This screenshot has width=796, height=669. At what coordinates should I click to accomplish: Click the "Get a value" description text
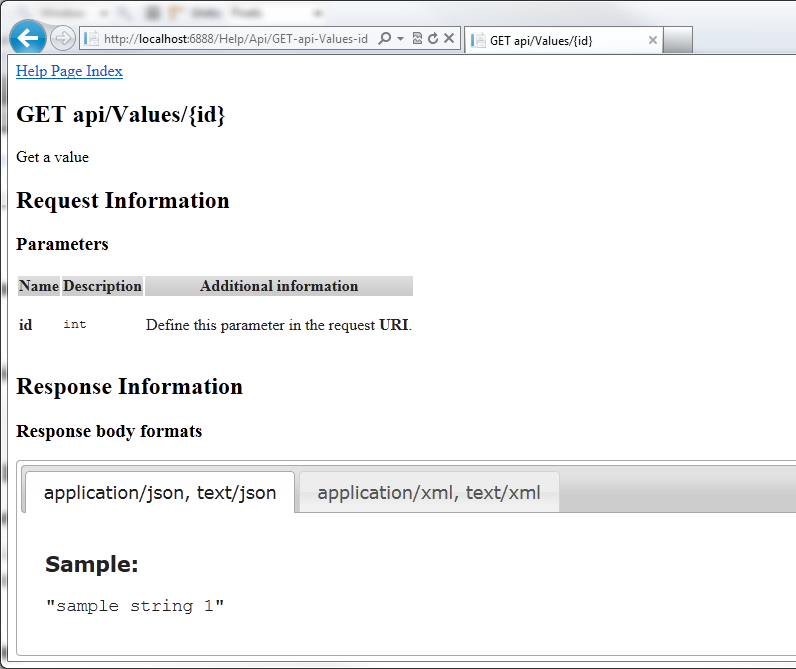52,157
